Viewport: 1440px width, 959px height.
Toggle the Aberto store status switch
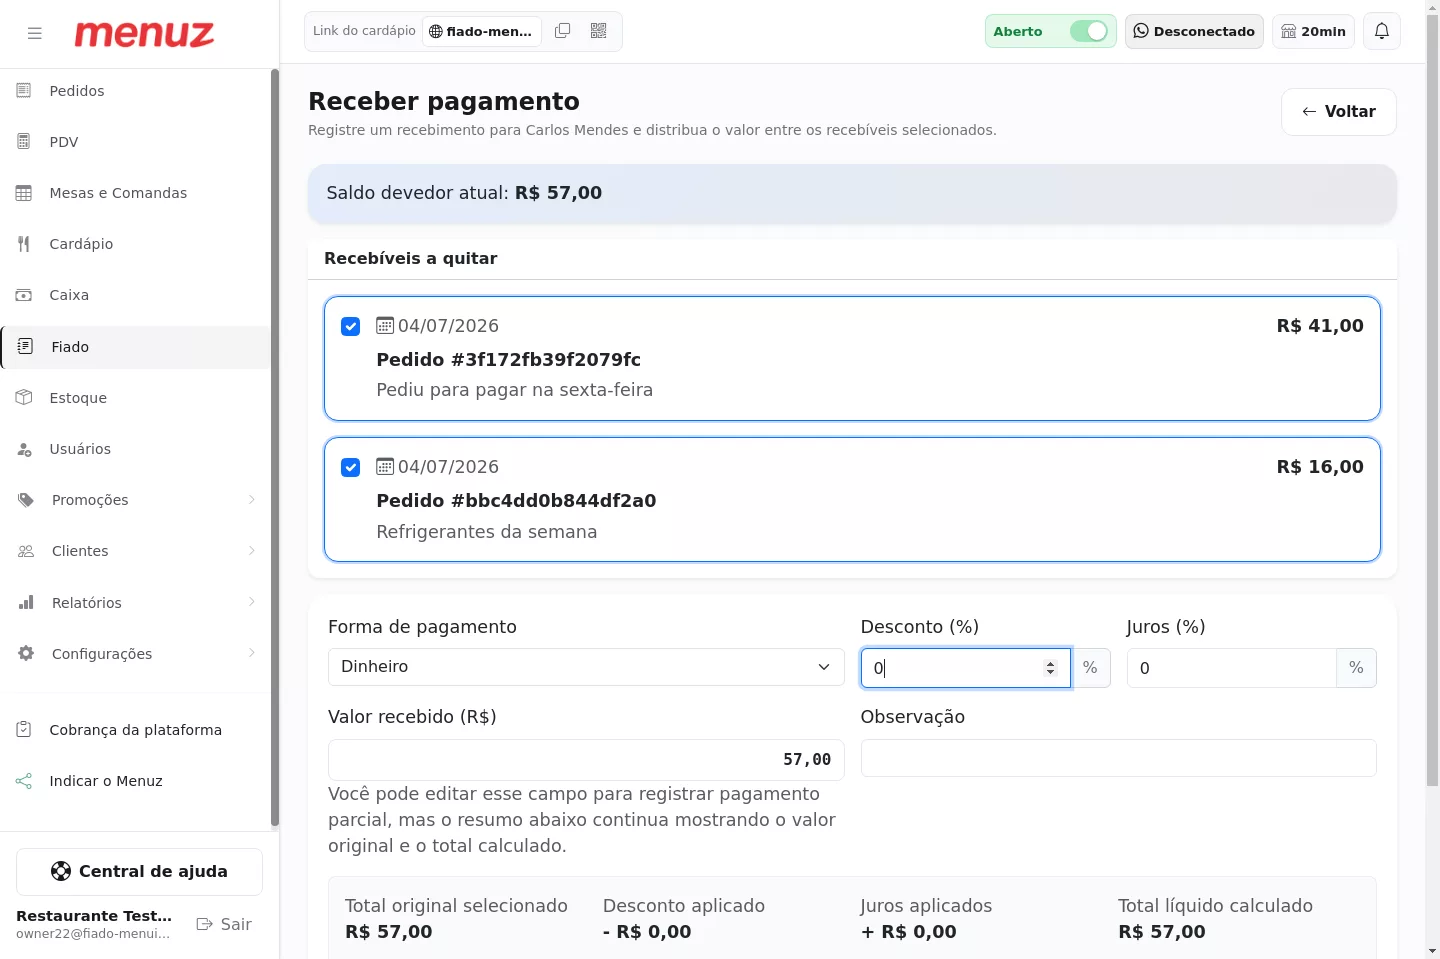(x=1089, y=31)
